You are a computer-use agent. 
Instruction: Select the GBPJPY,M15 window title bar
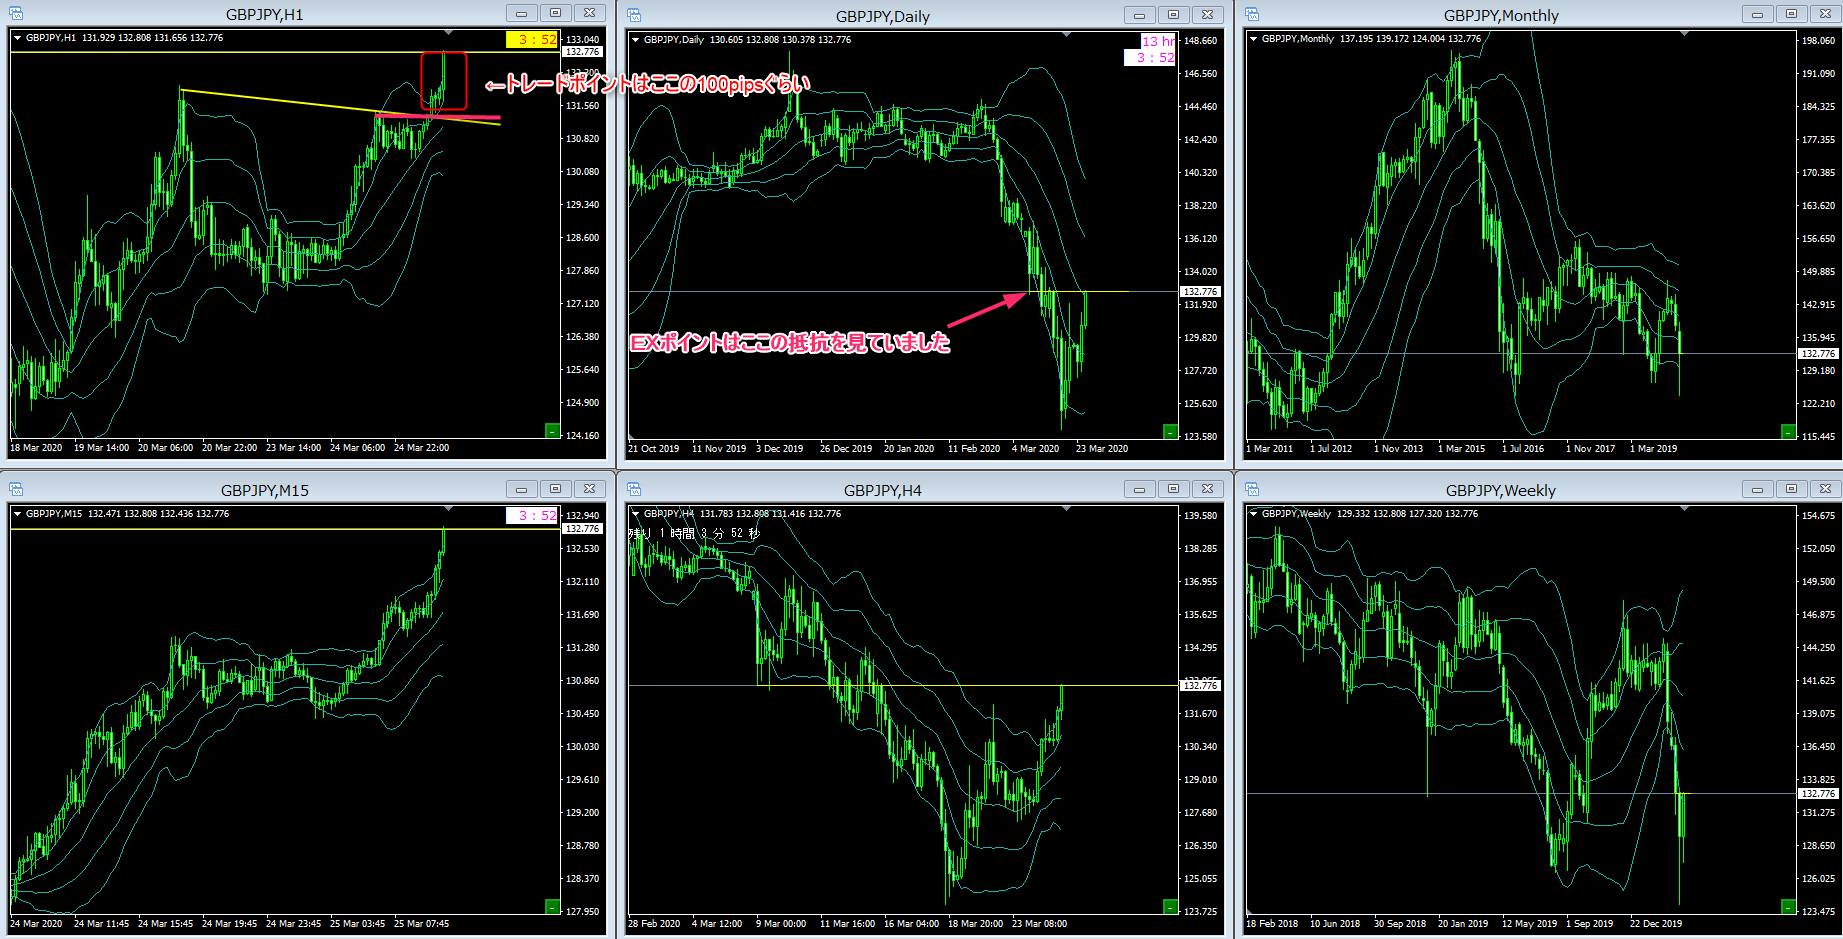click(264, 490)
